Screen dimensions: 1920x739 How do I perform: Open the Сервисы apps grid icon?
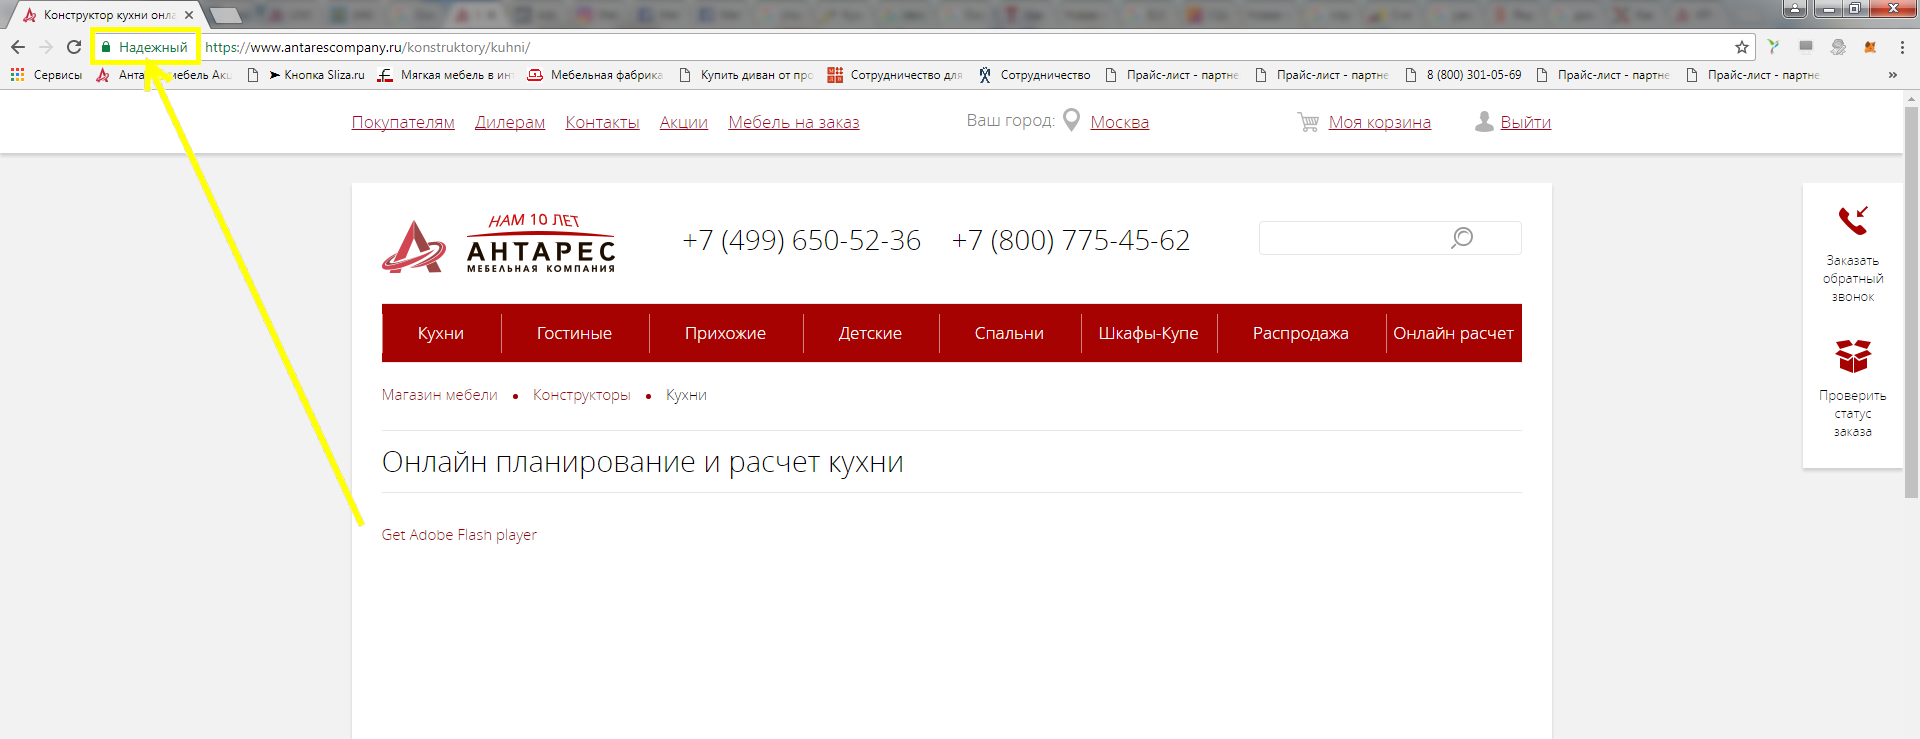coord(17,75)
